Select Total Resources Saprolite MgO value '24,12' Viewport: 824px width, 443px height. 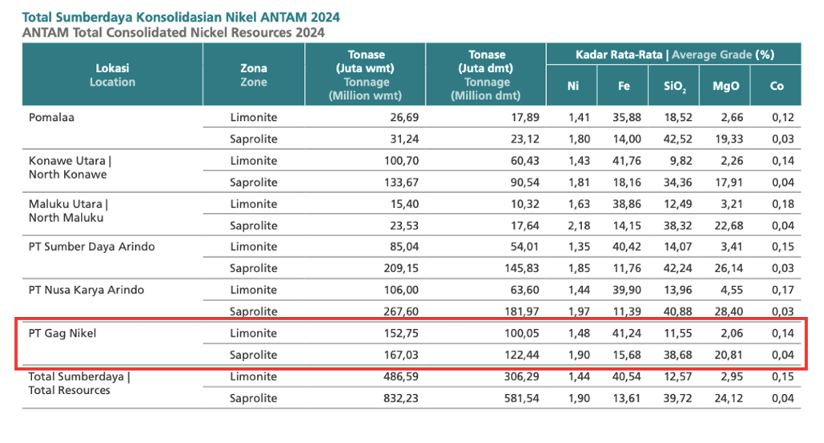tap(729, 398)
